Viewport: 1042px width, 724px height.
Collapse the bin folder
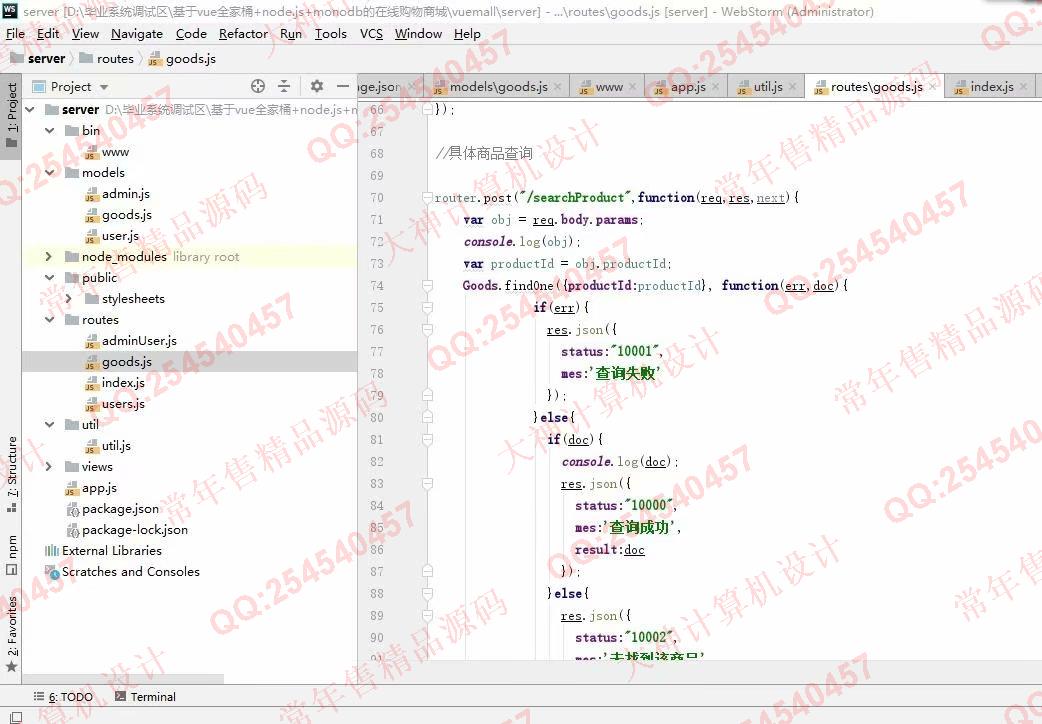coord(50,130)
